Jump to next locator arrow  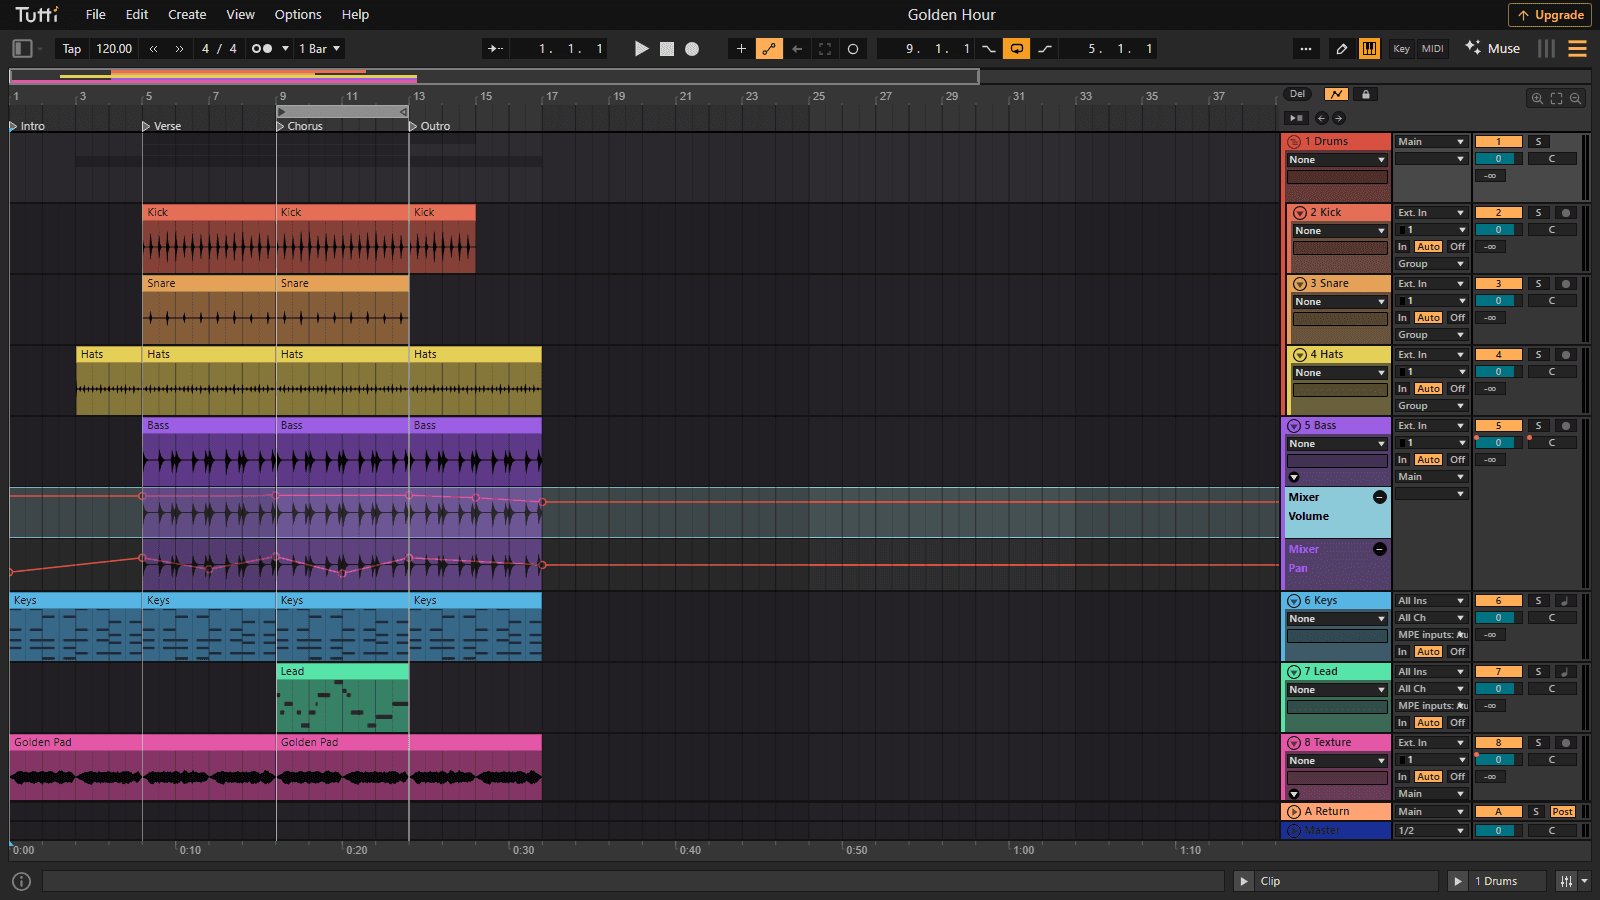[1339, 118]
